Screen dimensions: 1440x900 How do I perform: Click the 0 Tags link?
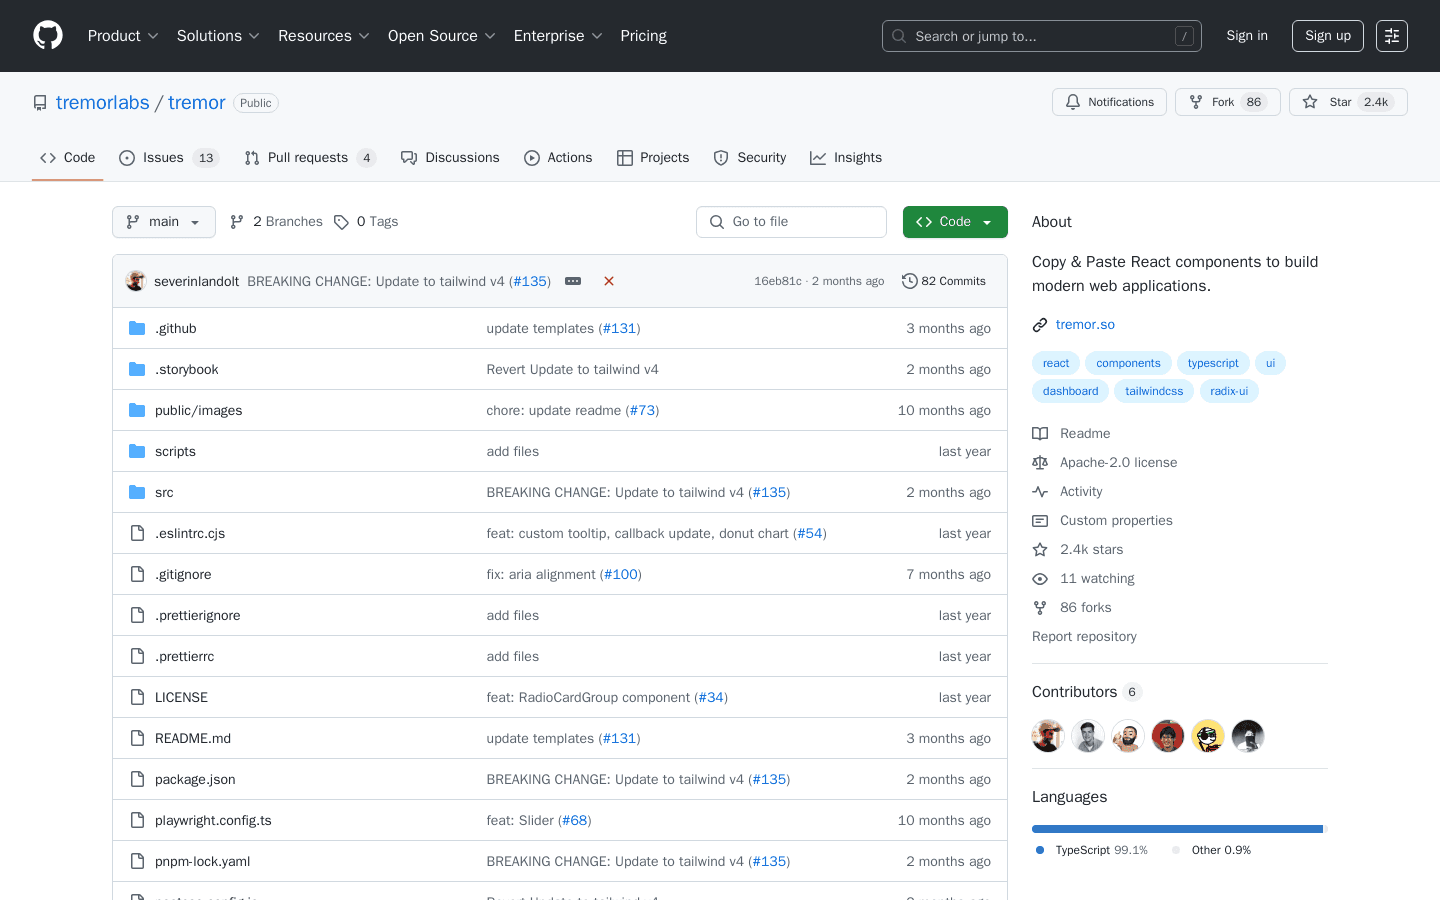(x=367, y=222)
